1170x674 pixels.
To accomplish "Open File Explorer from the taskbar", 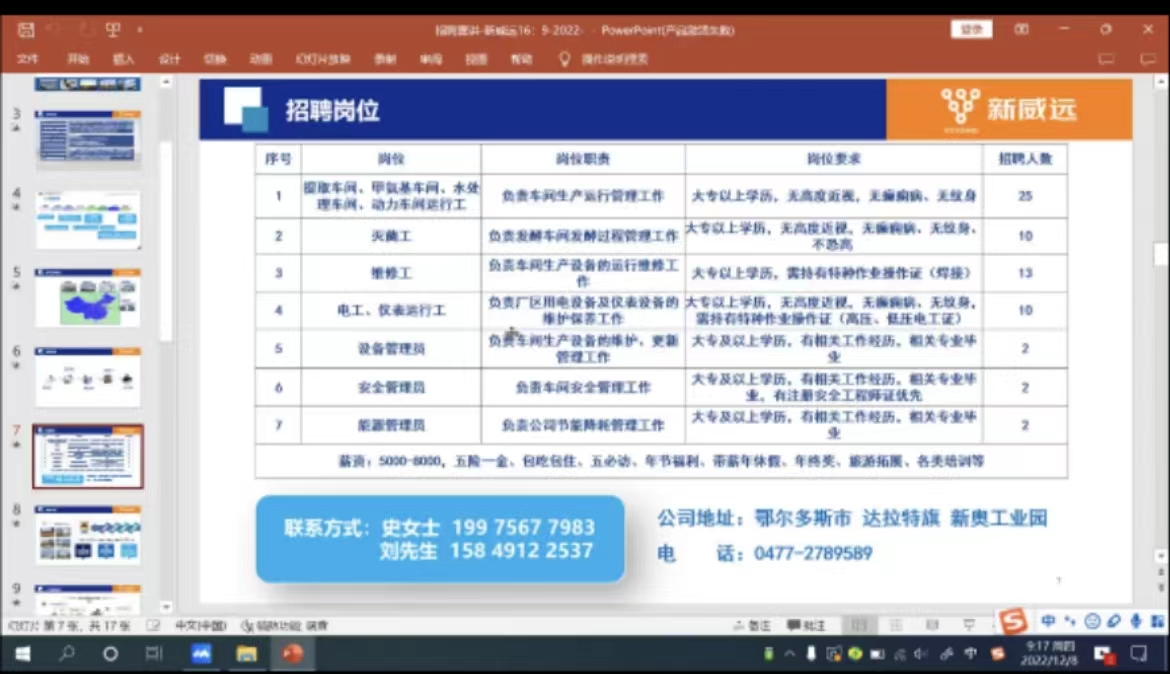I will (246, 655).
